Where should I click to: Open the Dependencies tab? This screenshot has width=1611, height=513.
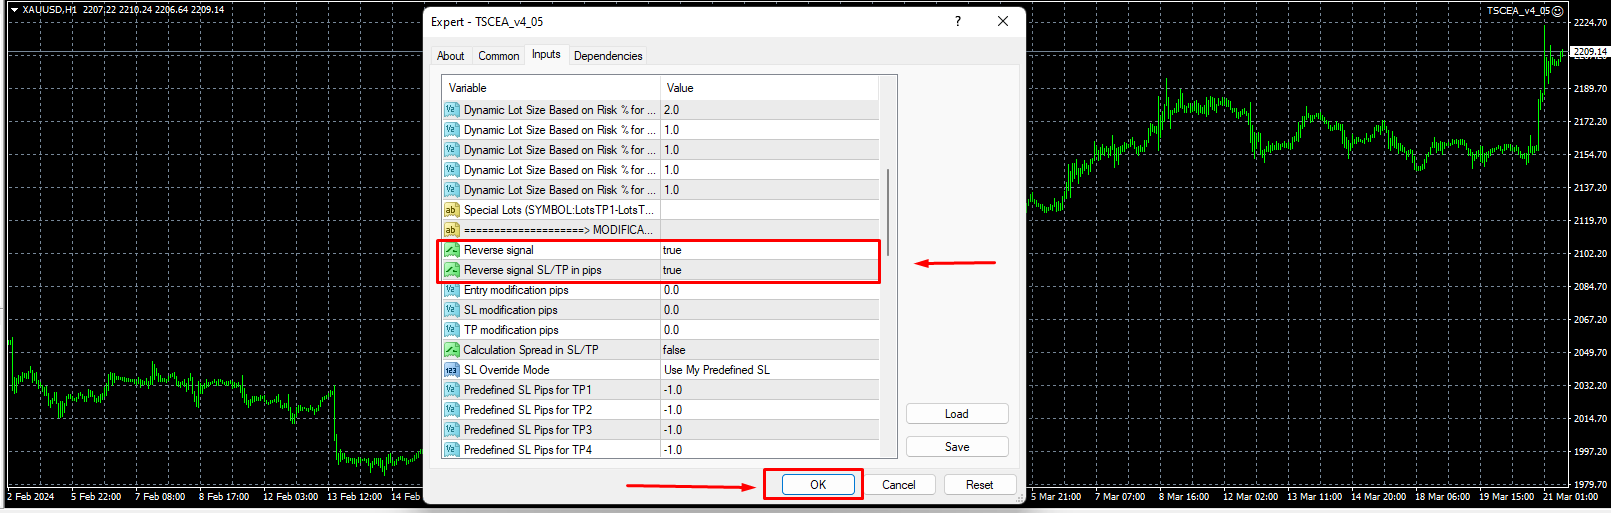[x=608, y=56]
